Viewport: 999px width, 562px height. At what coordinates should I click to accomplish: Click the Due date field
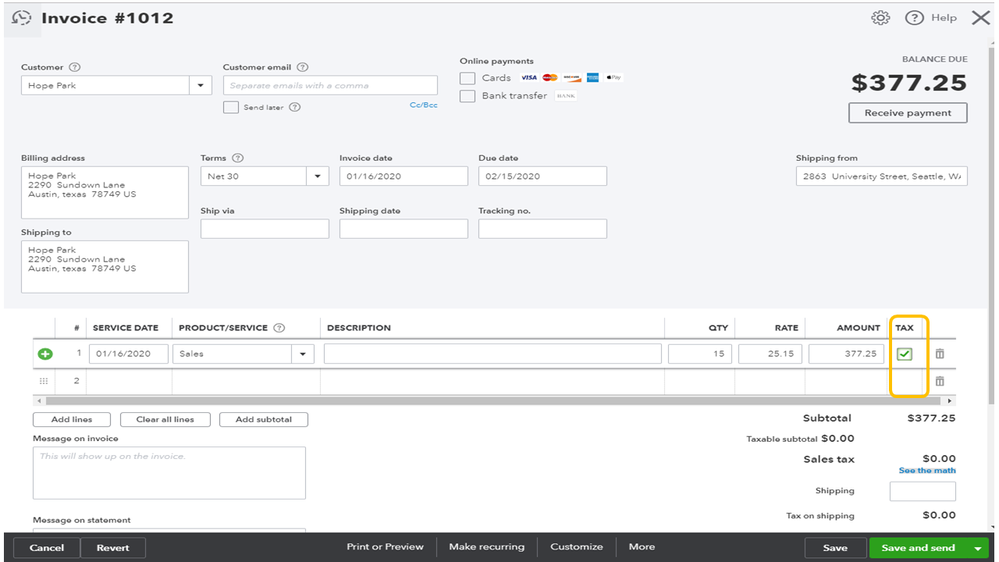(542, 177)
